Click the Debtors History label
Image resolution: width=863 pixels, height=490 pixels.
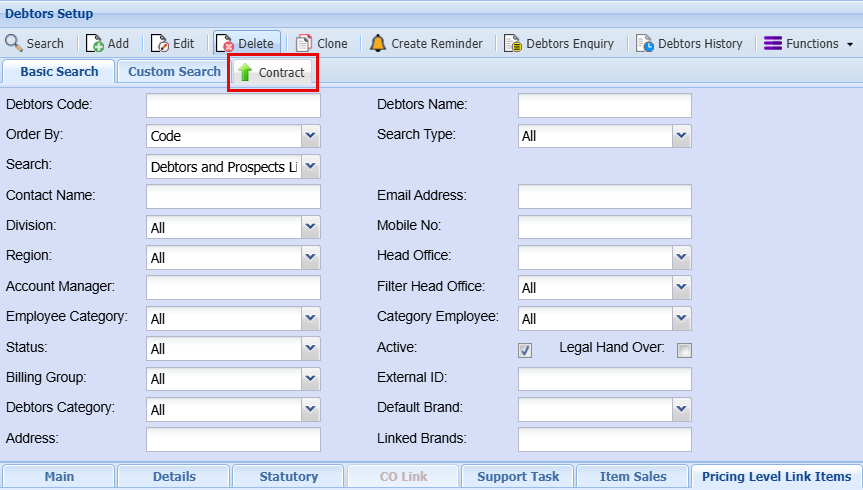(700, 43)
